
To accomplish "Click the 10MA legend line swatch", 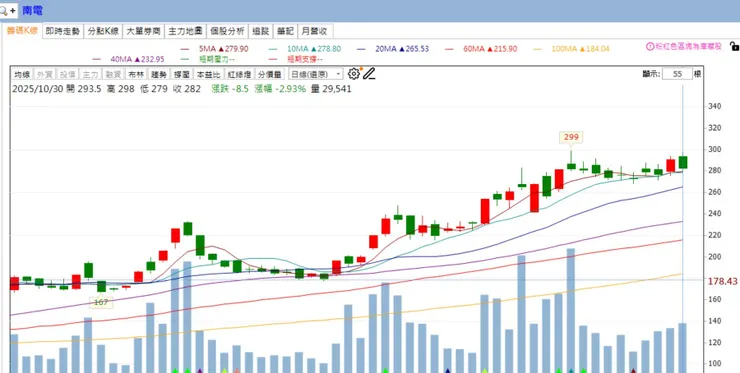I will point(272,49).
